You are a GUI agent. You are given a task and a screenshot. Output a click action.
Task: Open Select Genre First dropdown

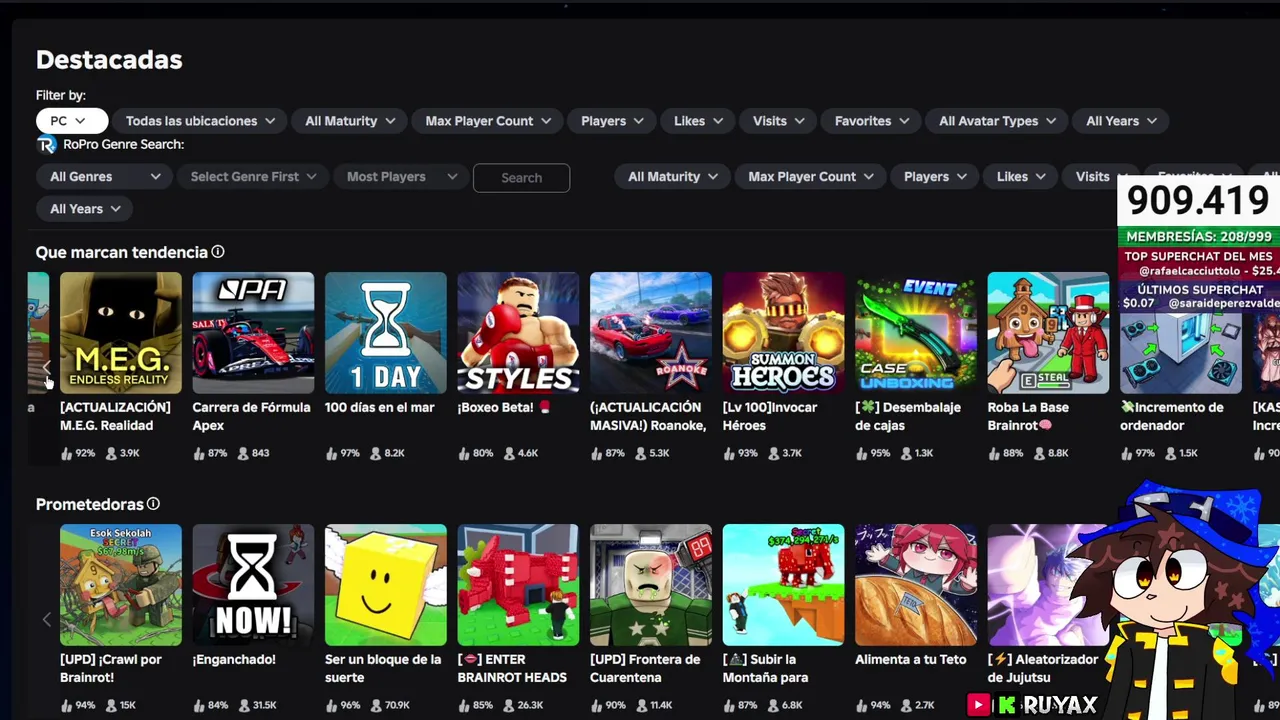253,177
